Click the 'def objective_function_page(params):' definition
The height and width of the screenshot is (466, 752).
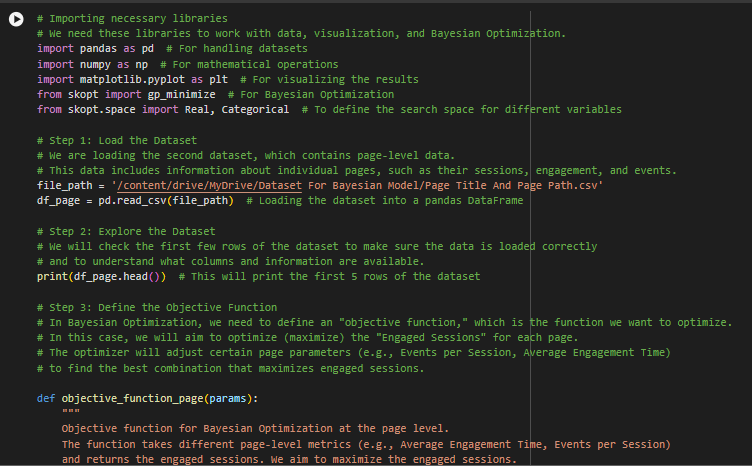click(147, 398)
